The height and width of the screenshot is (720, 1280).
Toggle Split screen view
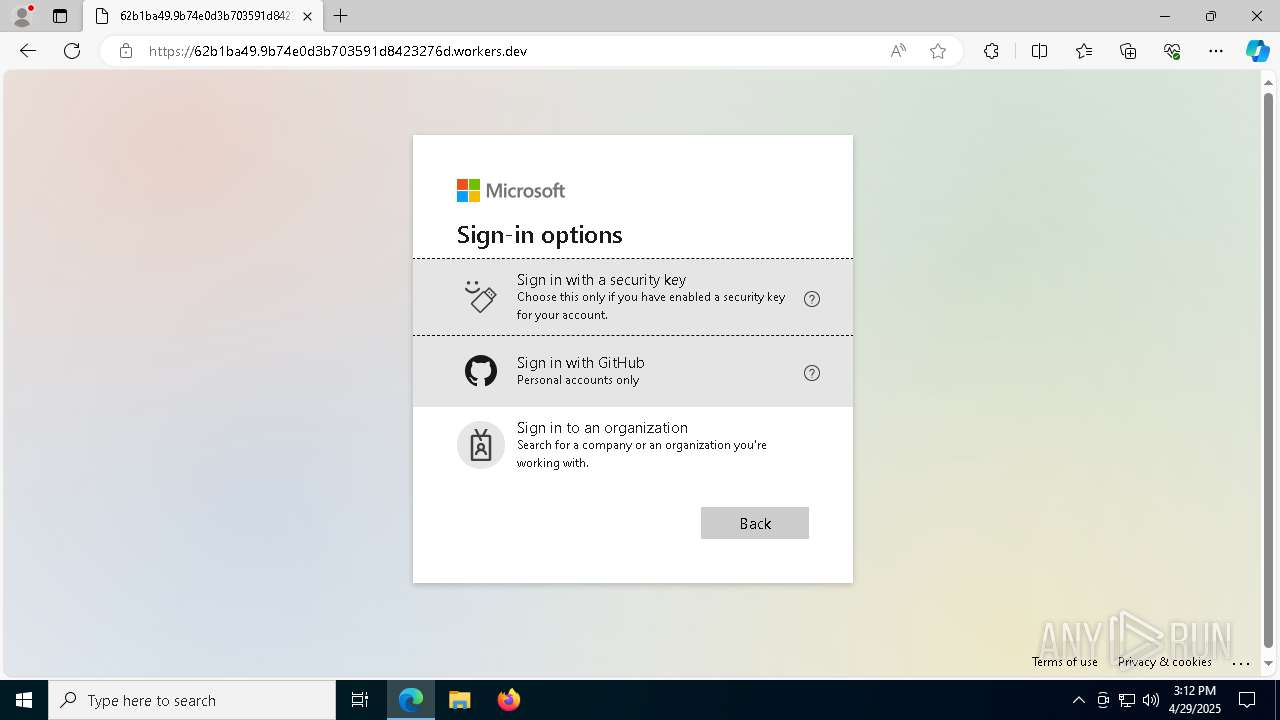click(x=1039, y=51)
